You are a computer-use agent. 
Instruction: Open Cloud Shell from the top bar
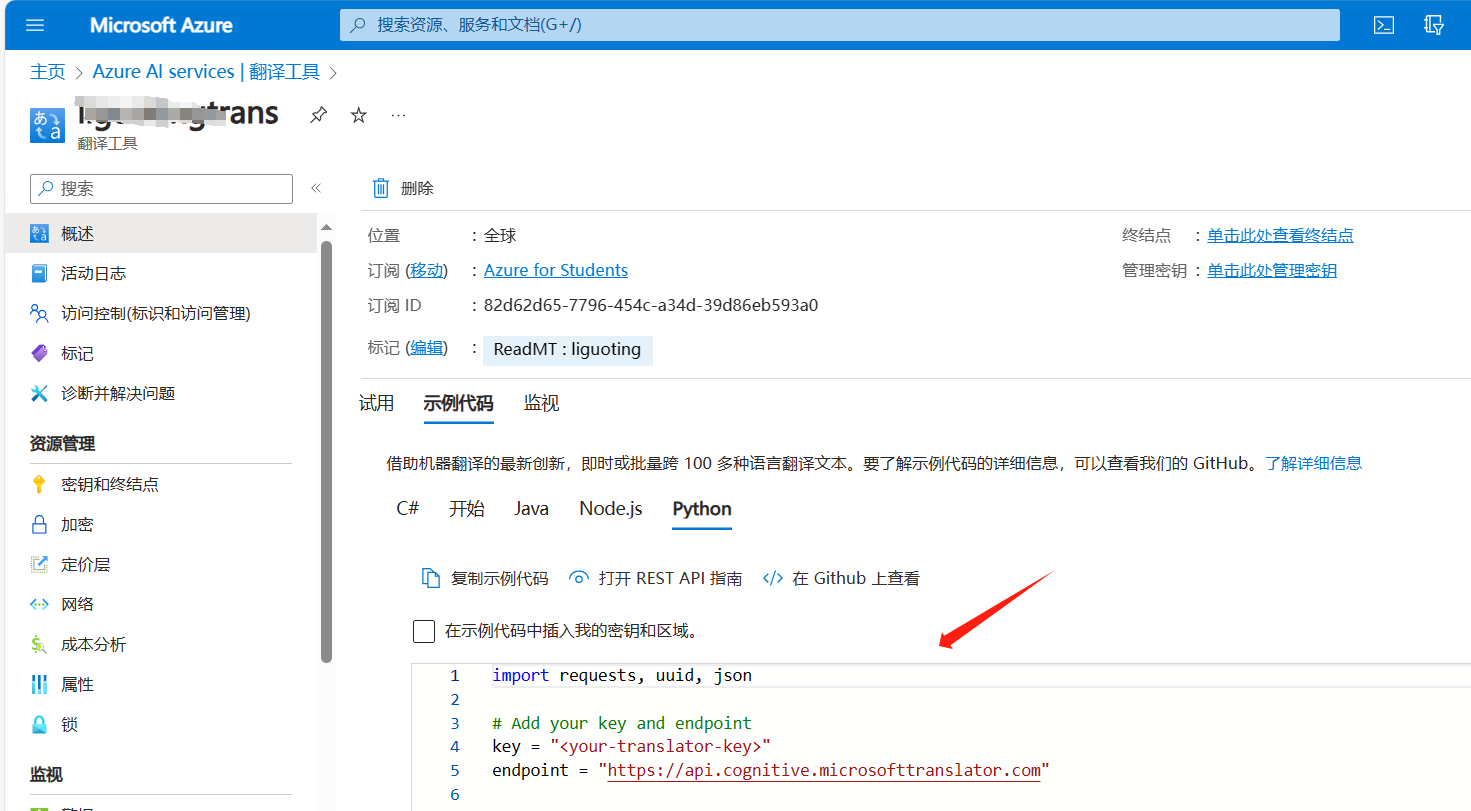1383,25
